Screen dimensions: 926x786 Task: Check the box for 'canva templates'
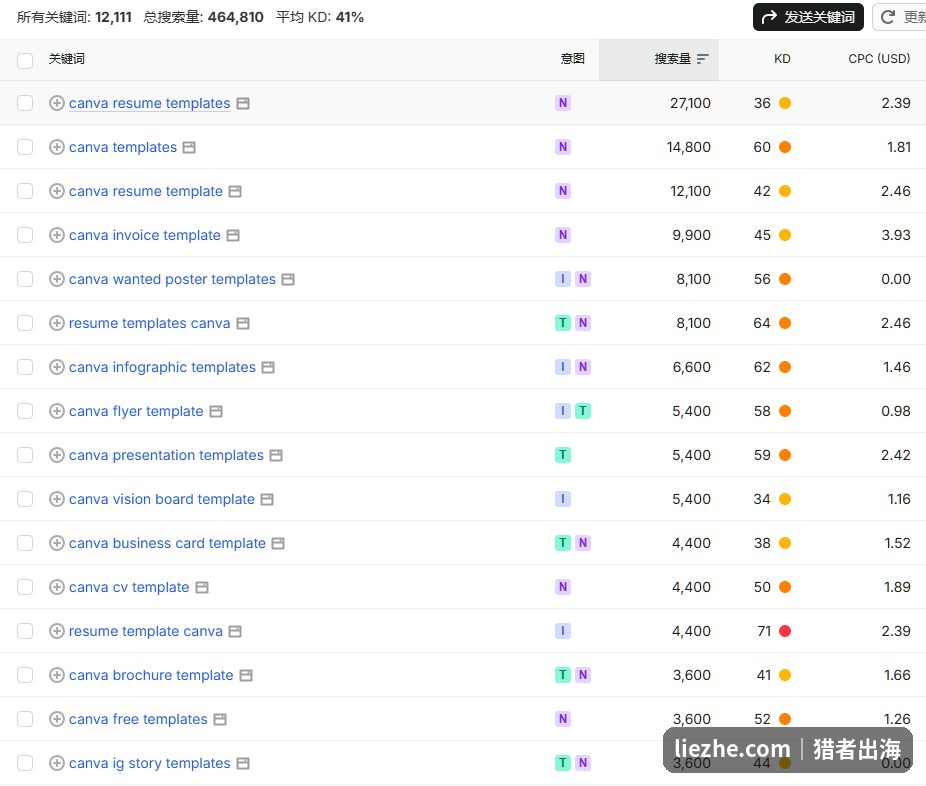pos(25,147)
